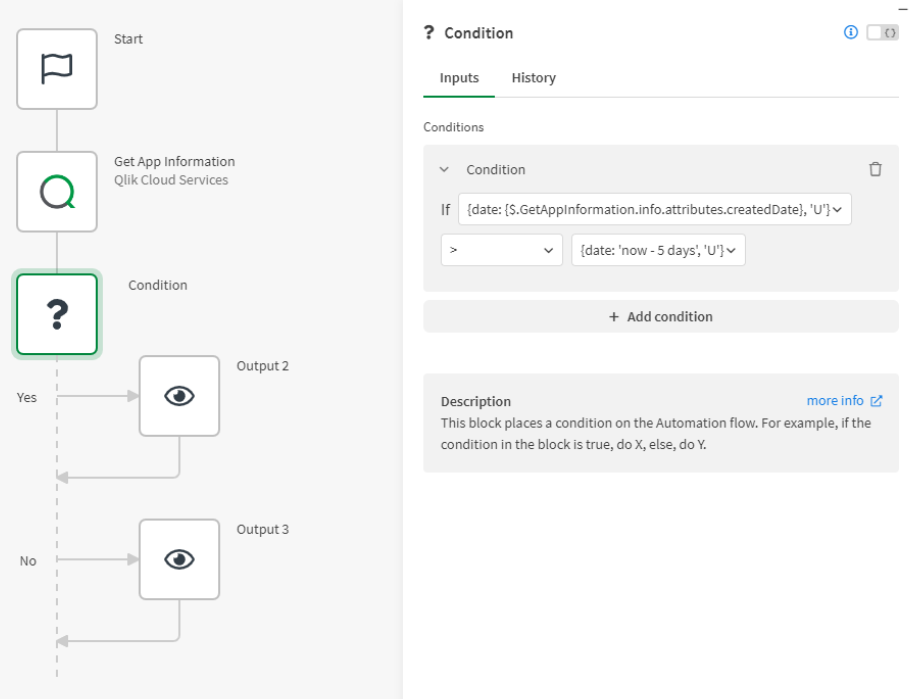
Task: Collapse the Condition section chevron
Action: click(x=444, y=169)
